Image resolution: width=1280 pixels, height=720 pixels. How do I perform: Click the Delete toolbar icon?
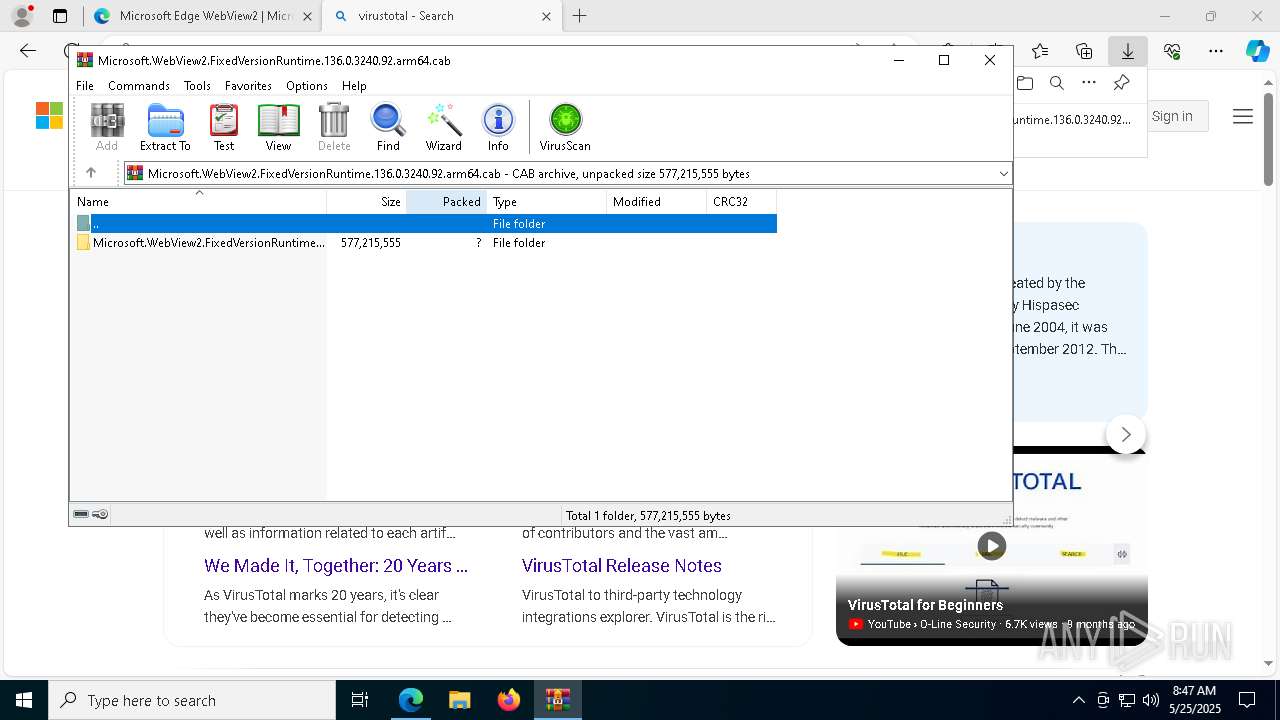(334, 127)
